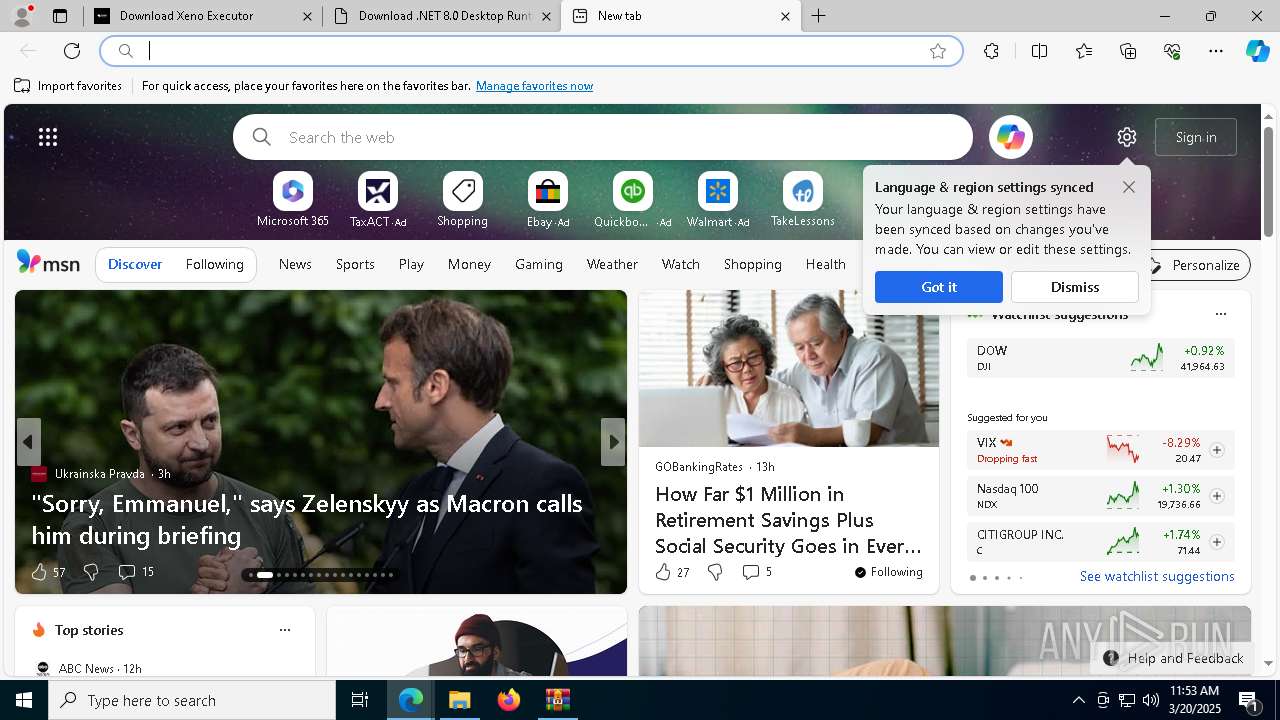This screenshot has width=1280, height=720.
Task: Open TaxACT quick link tile
Action: pos(377,200)
